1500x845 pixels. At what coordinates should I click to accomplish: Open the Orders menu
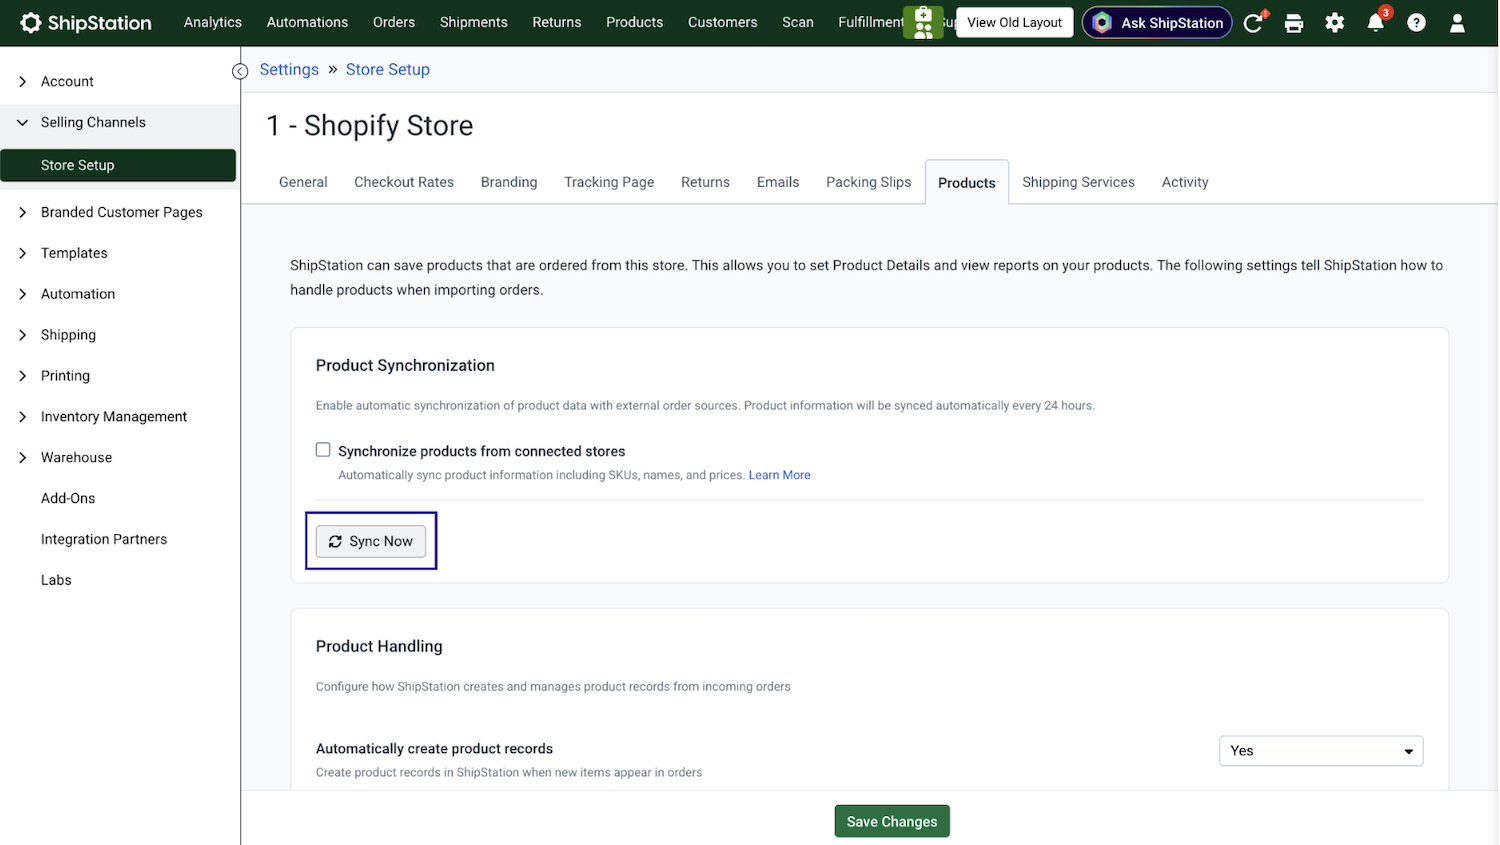point(394,22)
